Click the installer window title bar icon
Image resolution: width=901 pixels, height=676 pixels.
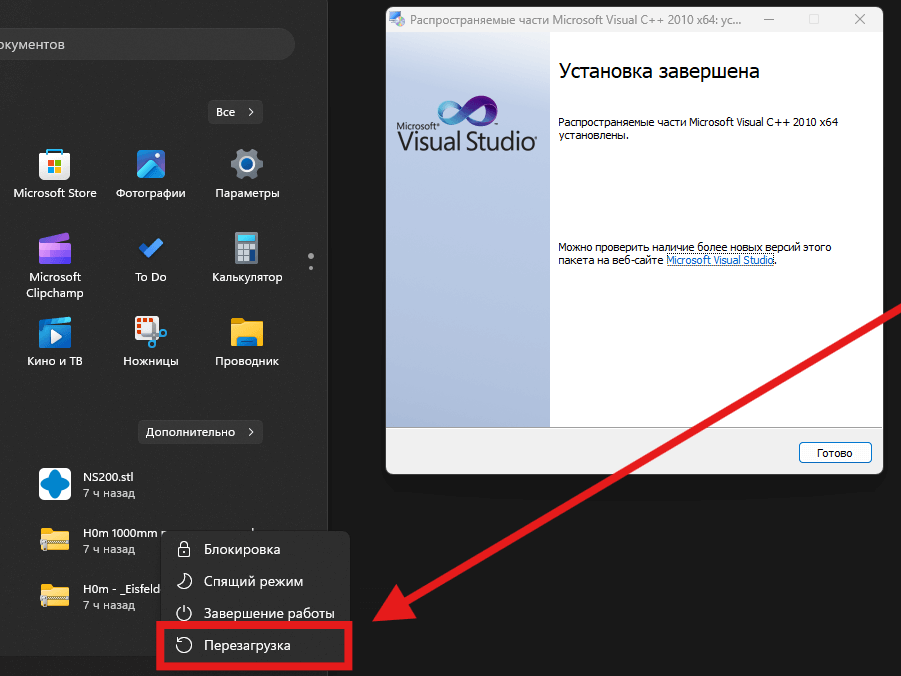[396, 19]
